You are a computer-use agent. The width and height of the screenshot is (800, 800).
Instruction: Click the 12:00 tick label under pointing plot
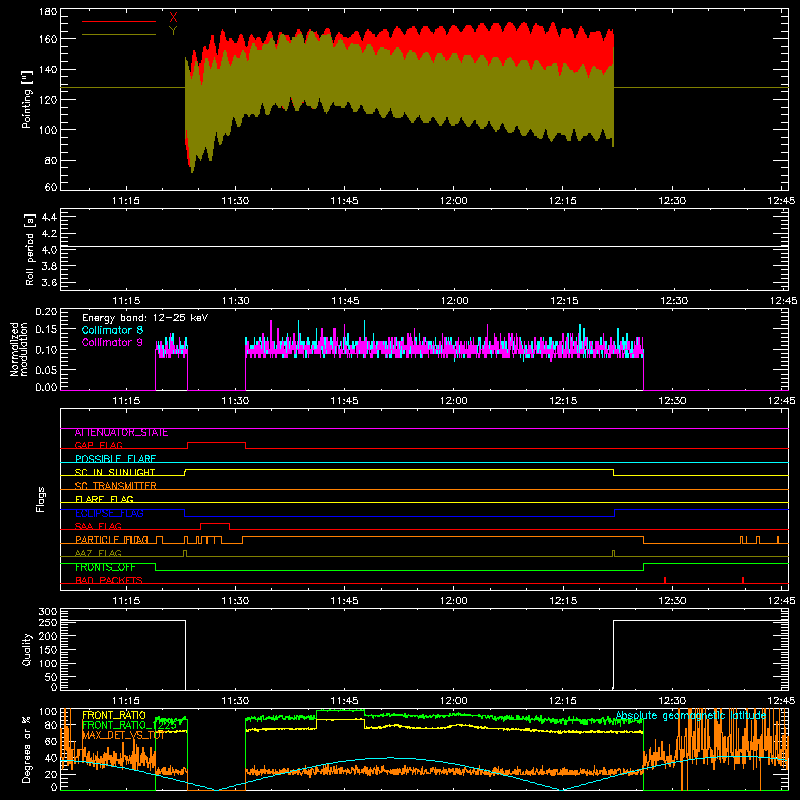[x=454, y=201]
